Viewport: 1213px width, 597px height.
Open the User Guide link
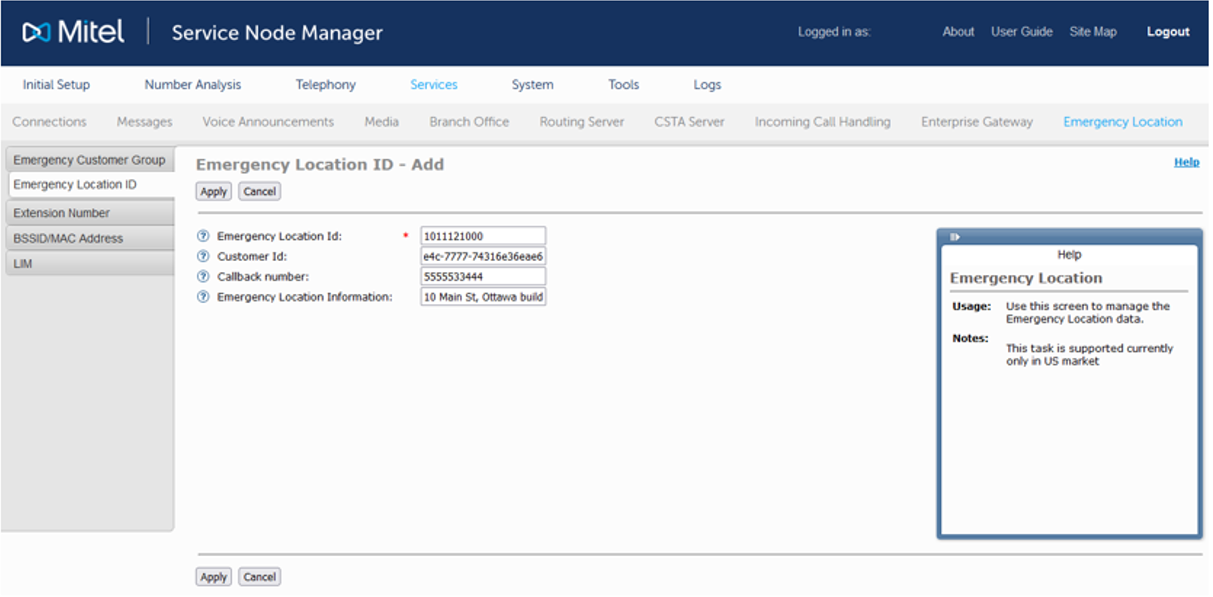pos(1021,32)
